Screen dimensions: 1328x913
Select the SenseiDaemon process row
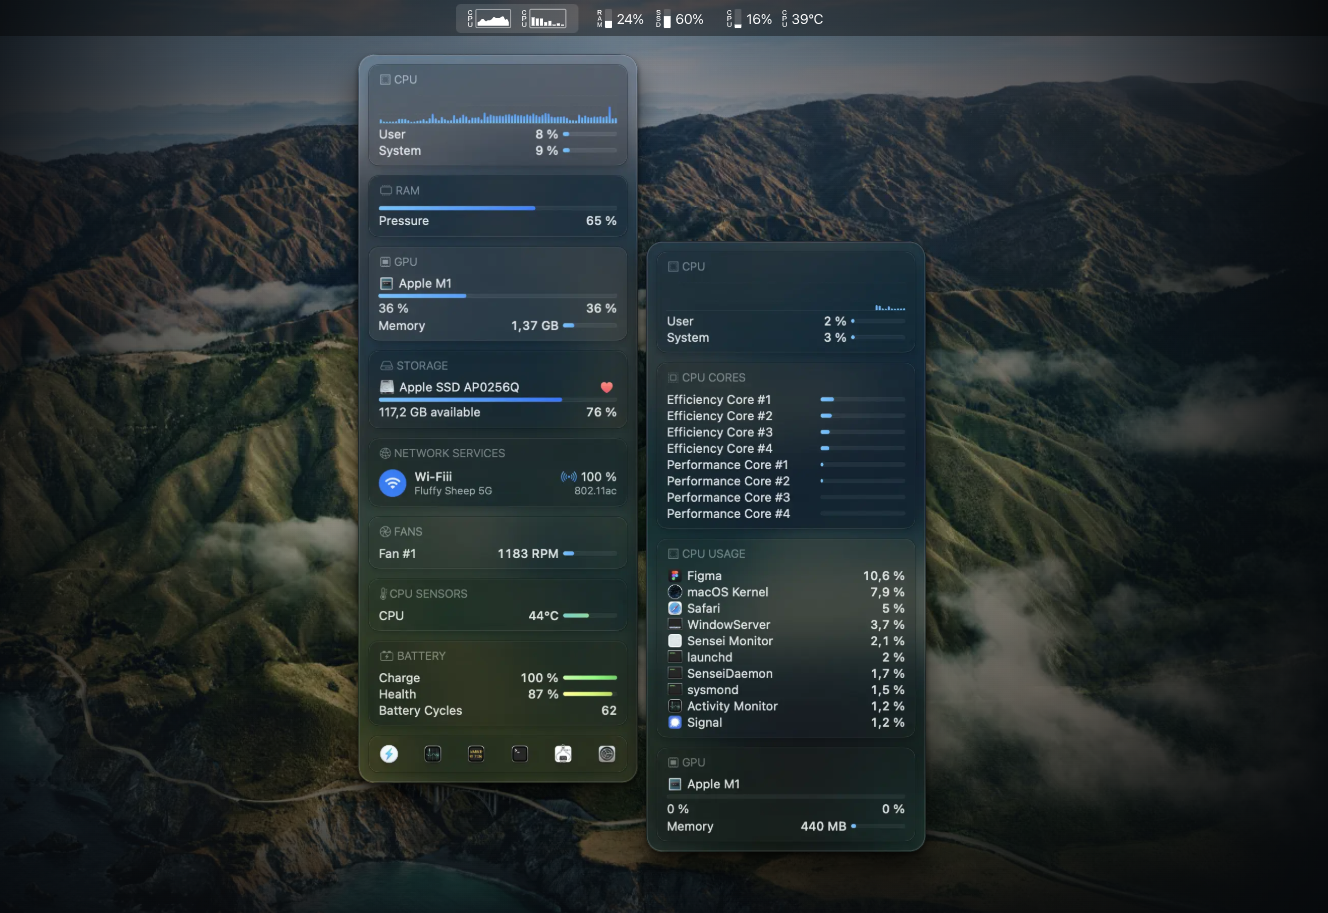[x=786, y=674]
